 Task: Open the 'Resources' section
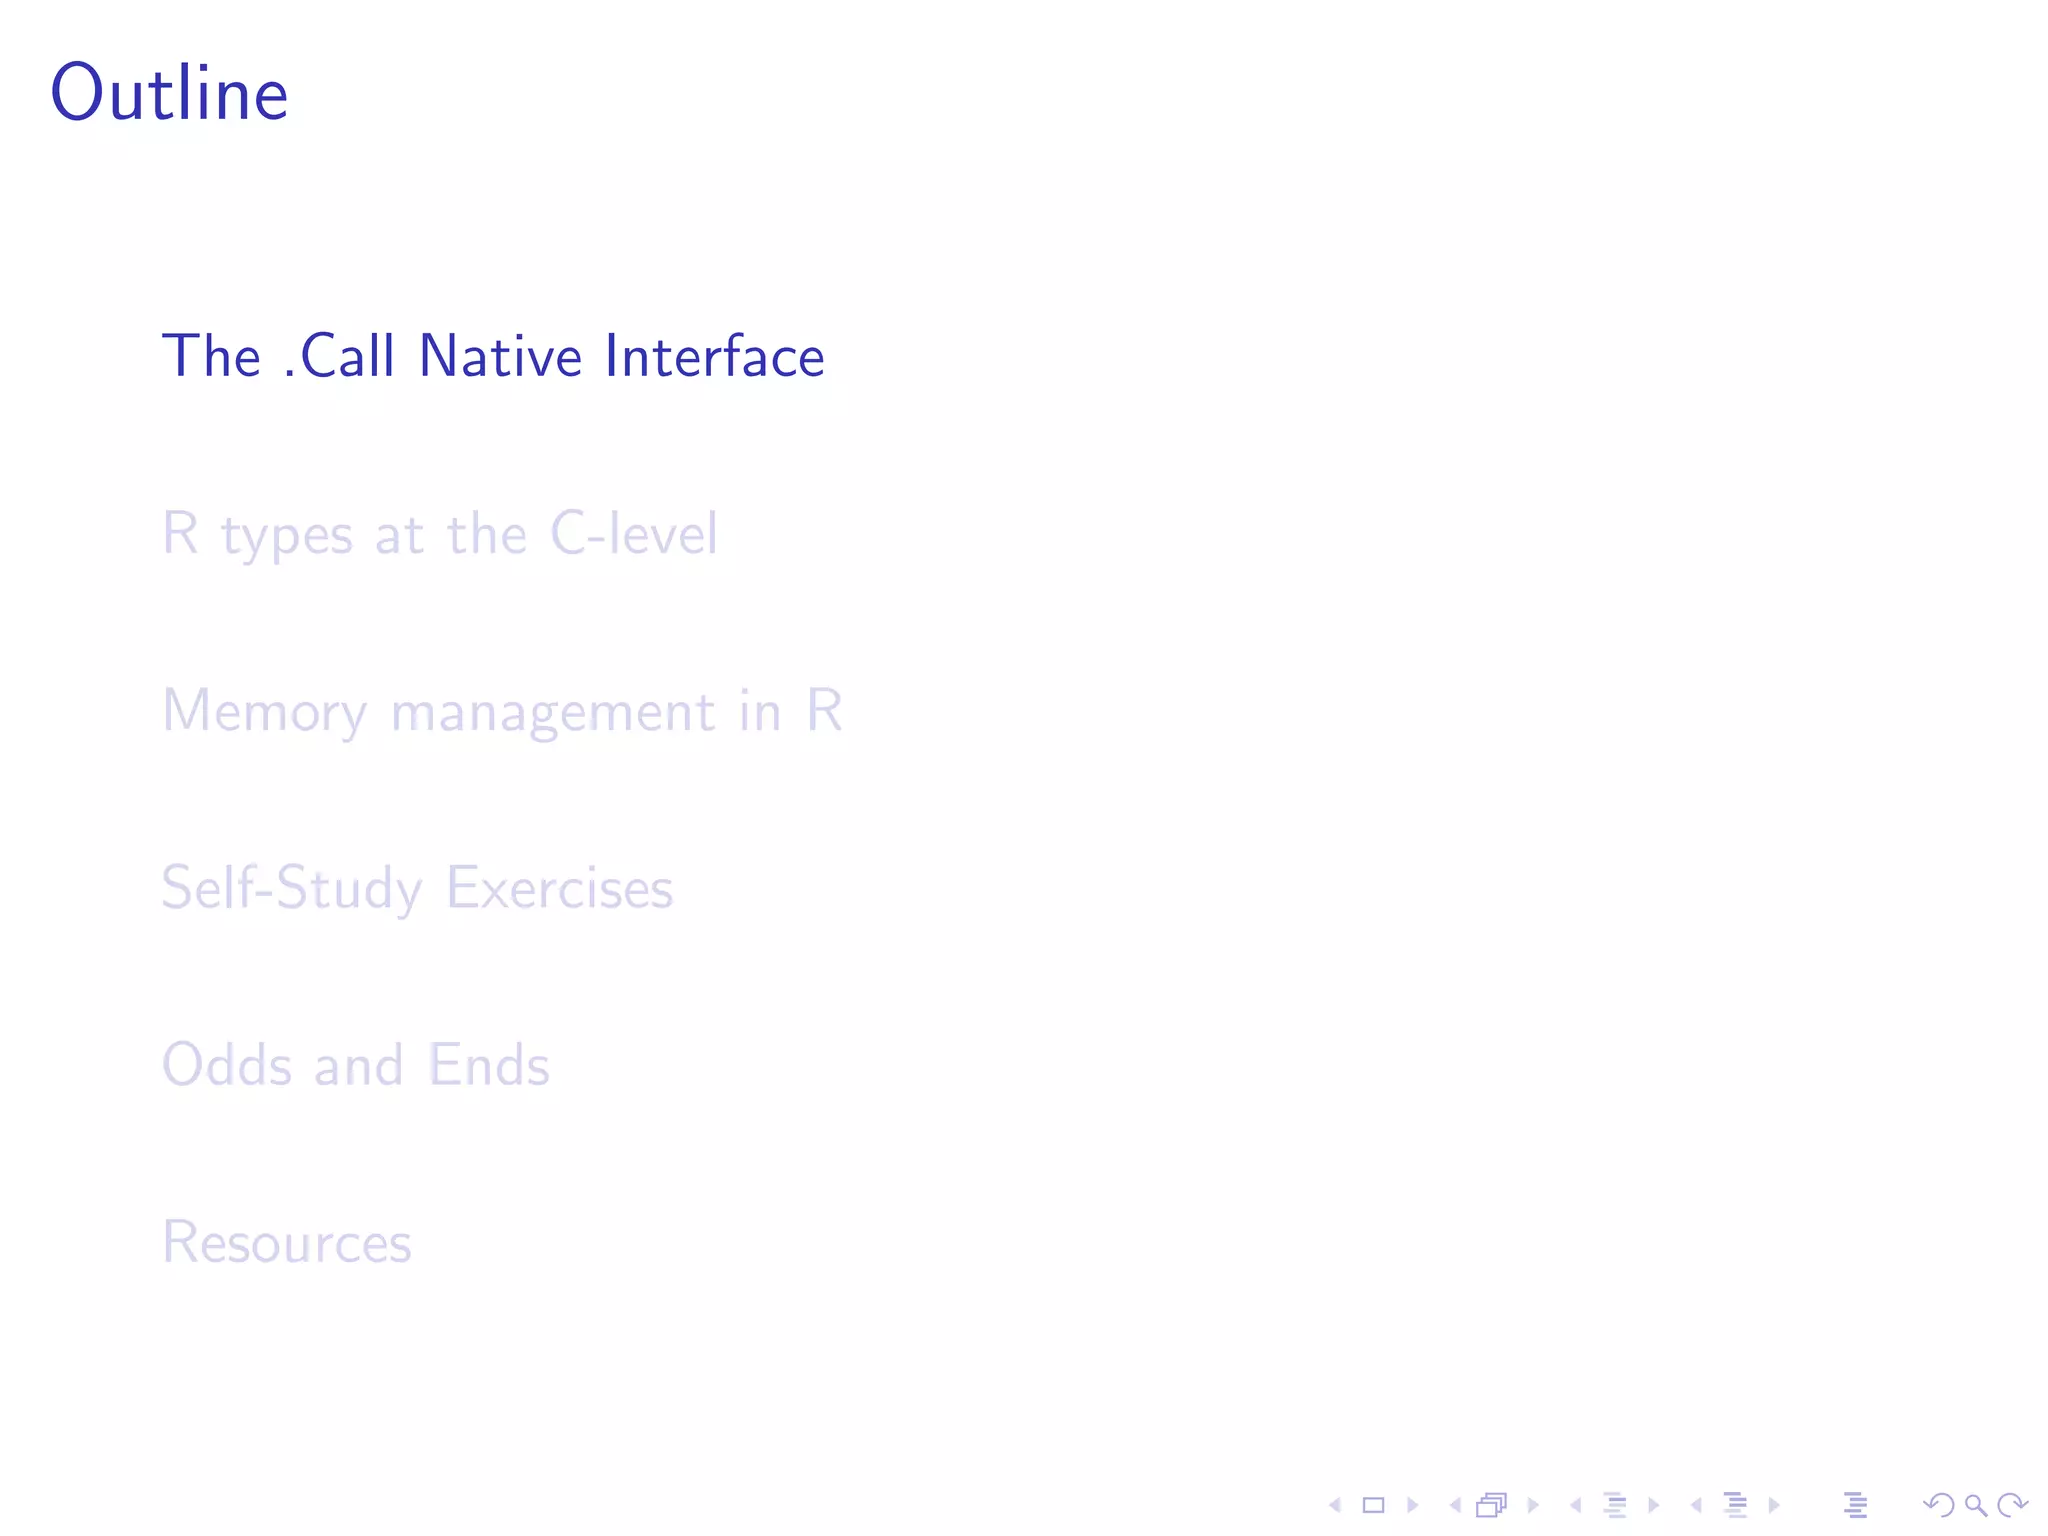(287, 1243)
